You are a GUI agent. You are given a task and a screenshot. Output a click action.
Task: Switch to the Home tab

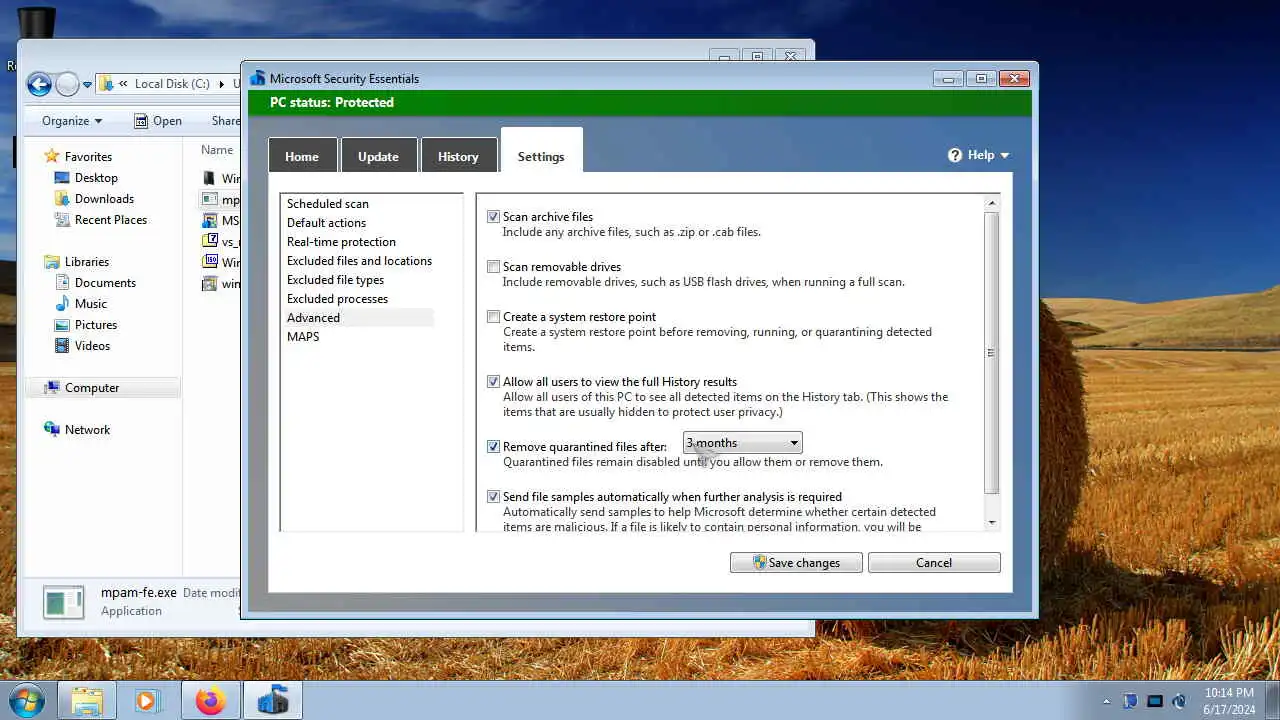coord(302,156)
